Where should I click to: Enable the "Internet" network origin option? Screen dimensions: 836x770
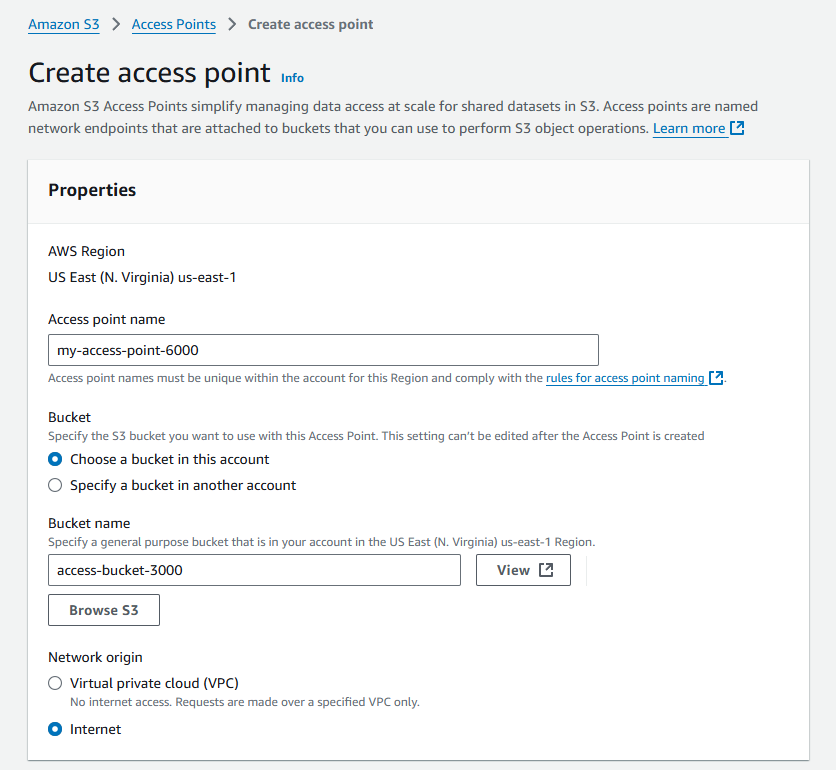55,729
